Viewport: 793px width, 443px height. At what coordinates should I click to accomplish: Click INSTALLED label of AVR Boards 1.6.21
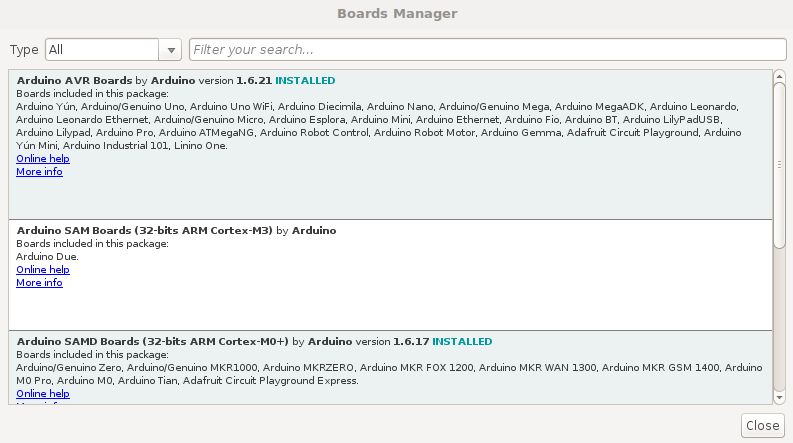click(x=305, y=80)
